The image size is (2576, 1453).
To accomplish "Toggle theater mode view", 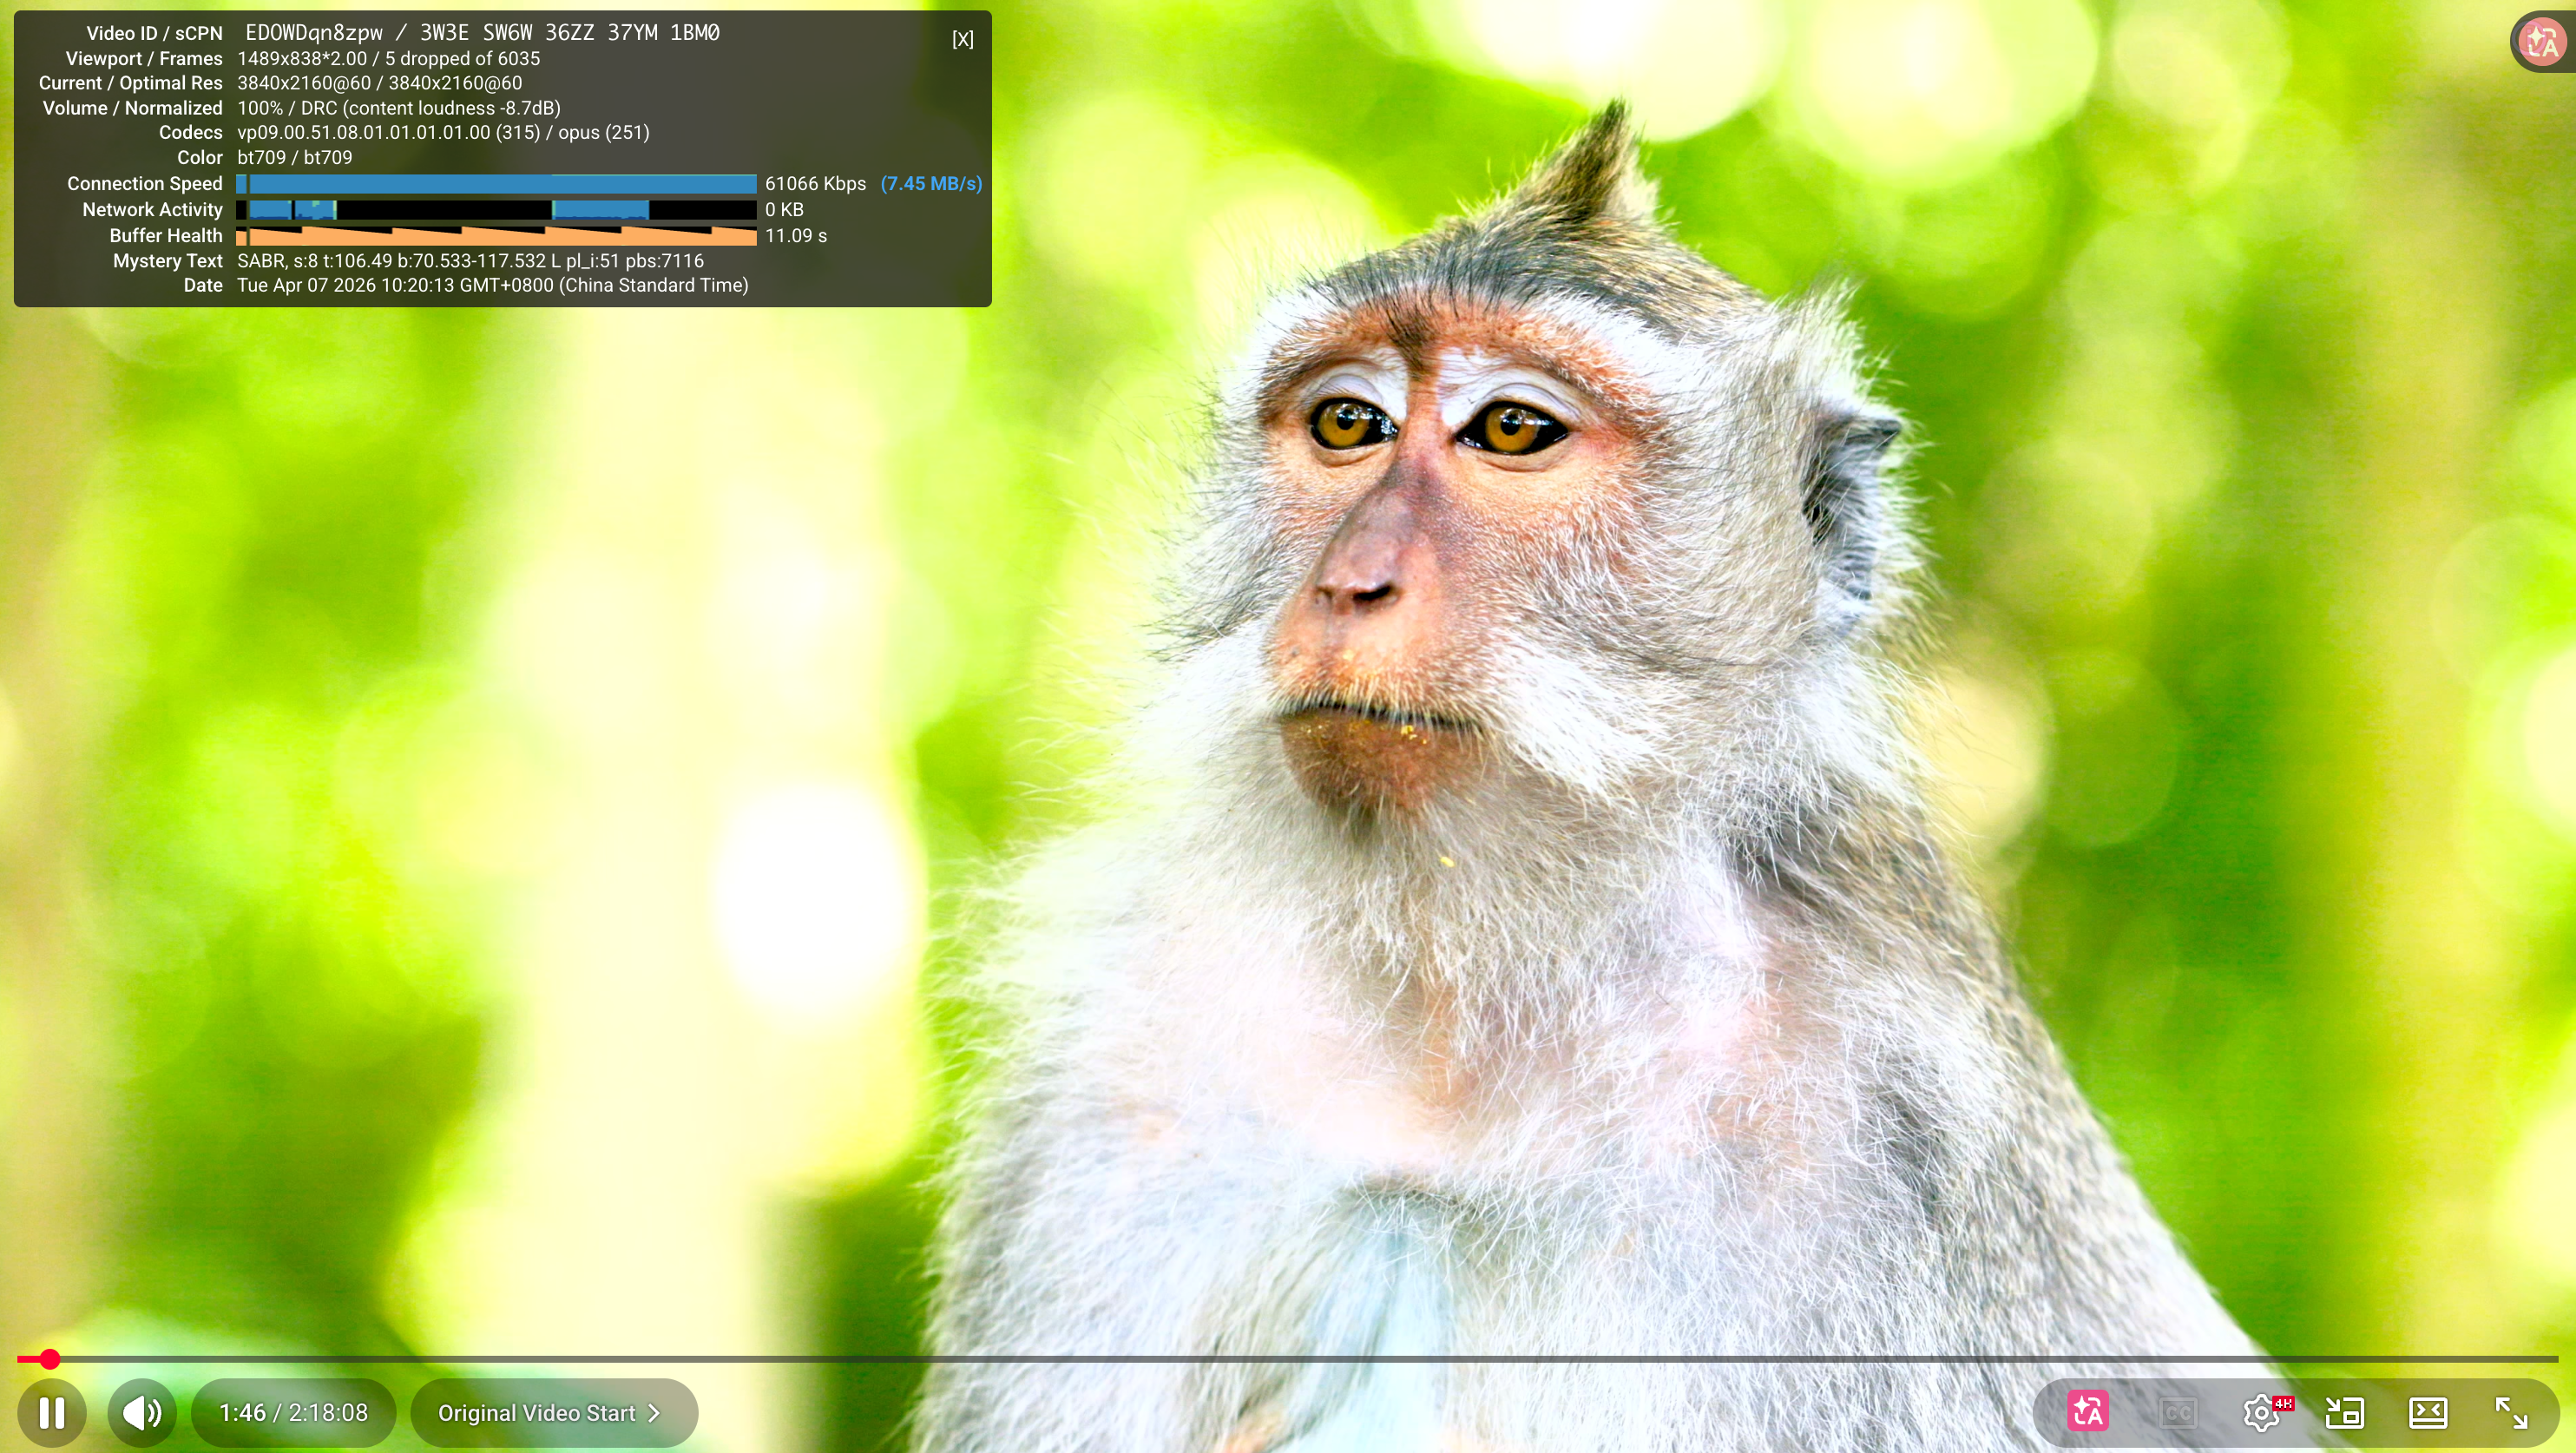I will 2428,1413.
